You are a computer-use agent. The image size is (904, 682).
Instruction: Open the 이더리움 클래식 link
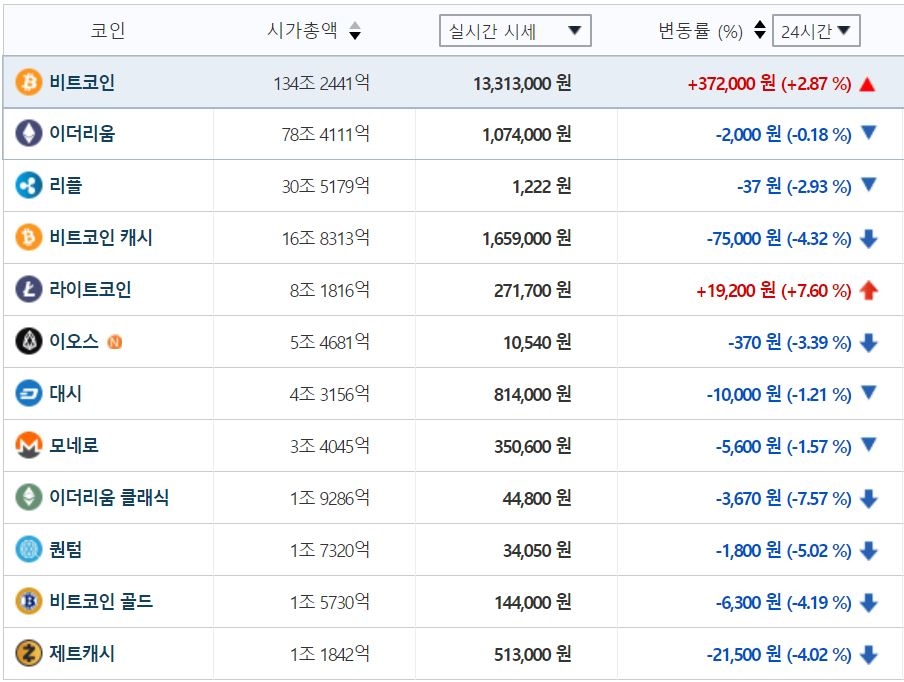[x=109, y=498]
